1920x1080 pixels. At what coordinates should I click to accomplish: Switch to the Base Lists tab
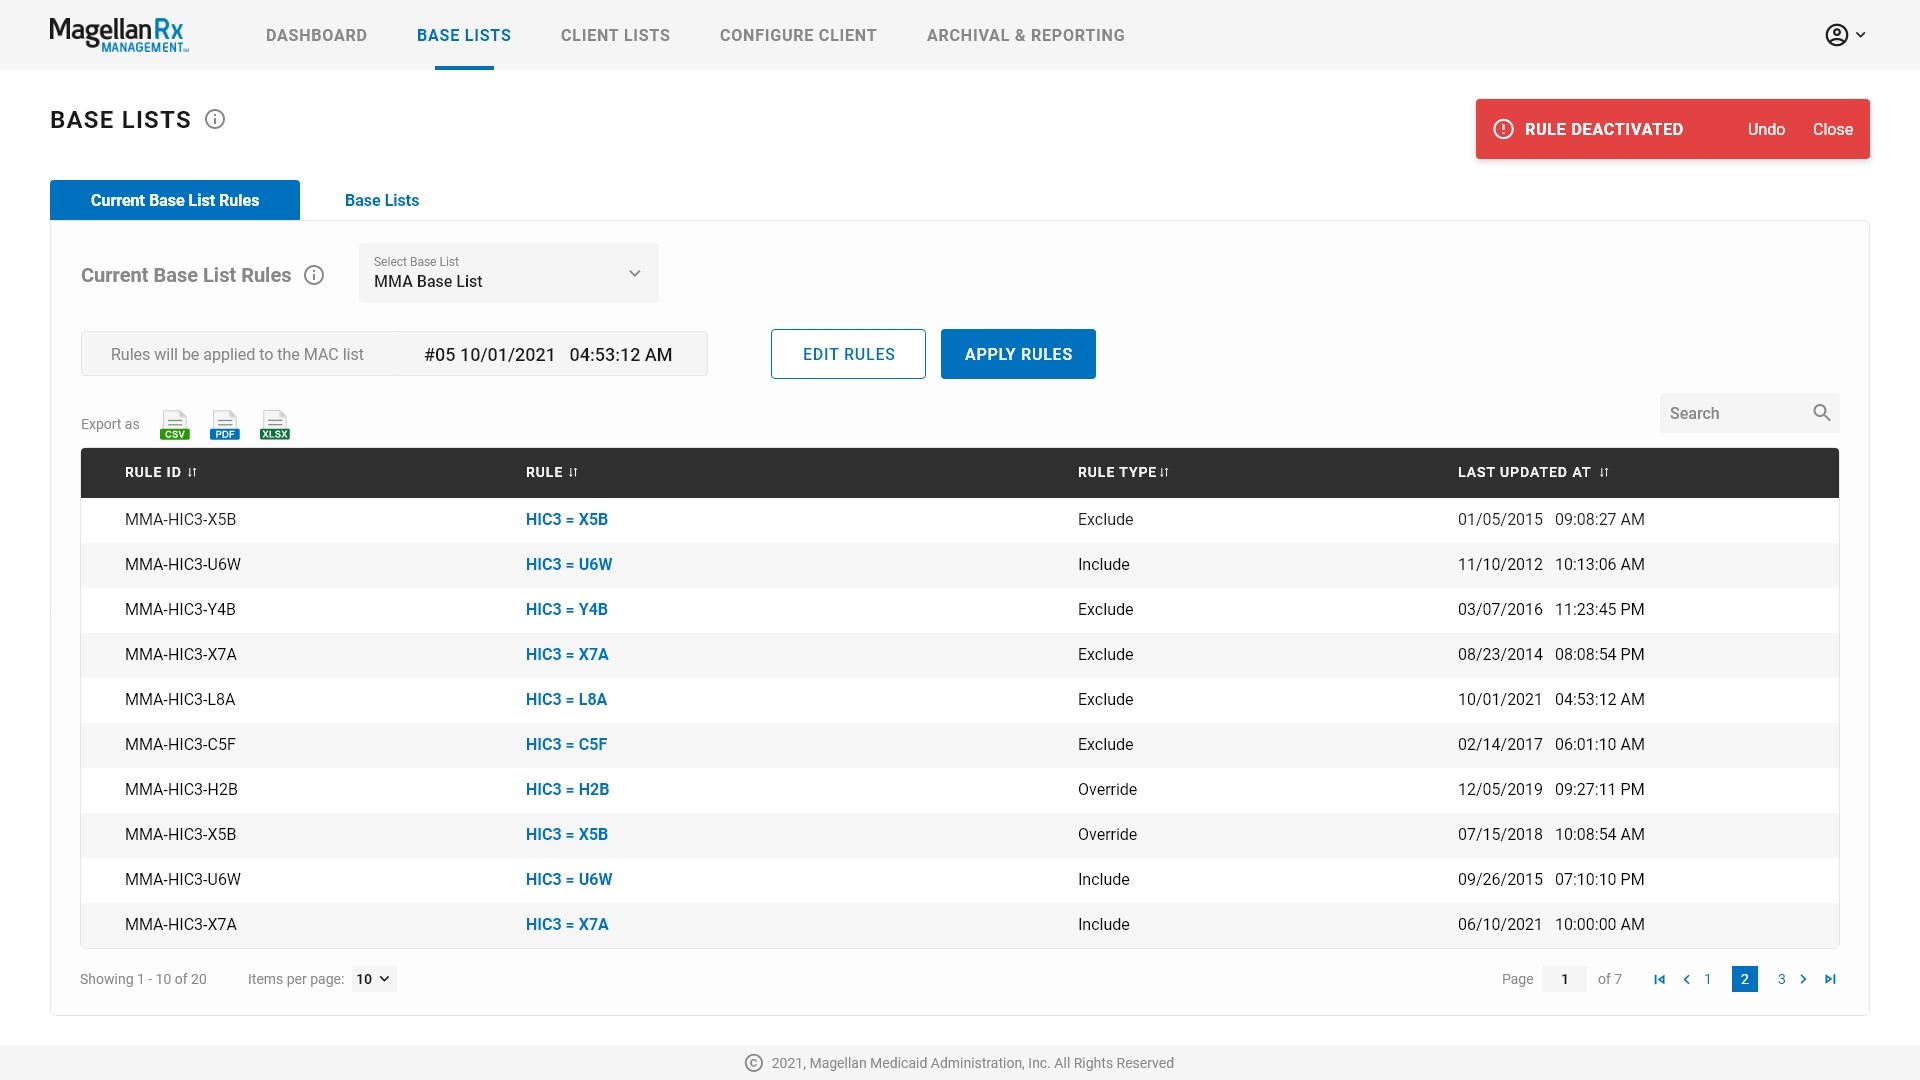pyautogui.click(x=381, y=200)
